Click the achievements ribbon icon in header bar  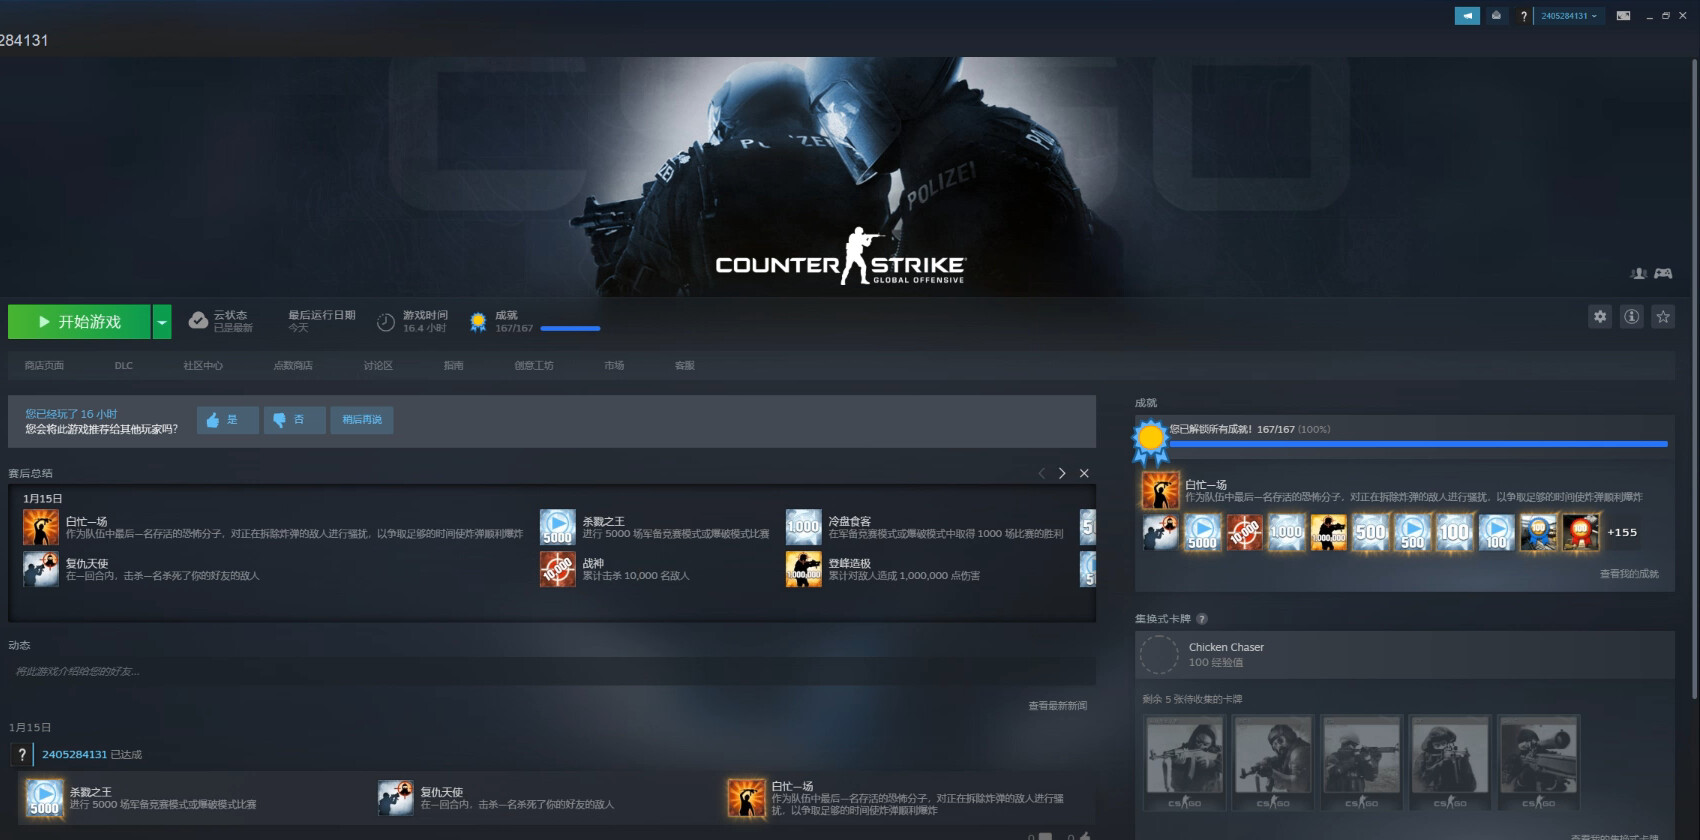[x=478, y=322]
